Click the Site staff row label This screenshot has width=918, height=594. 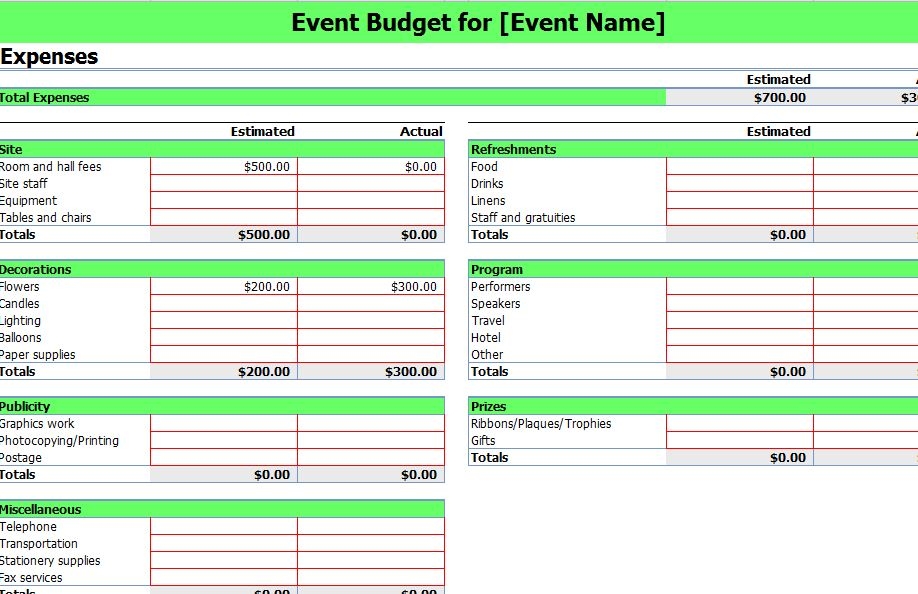(x=23, y=184)
